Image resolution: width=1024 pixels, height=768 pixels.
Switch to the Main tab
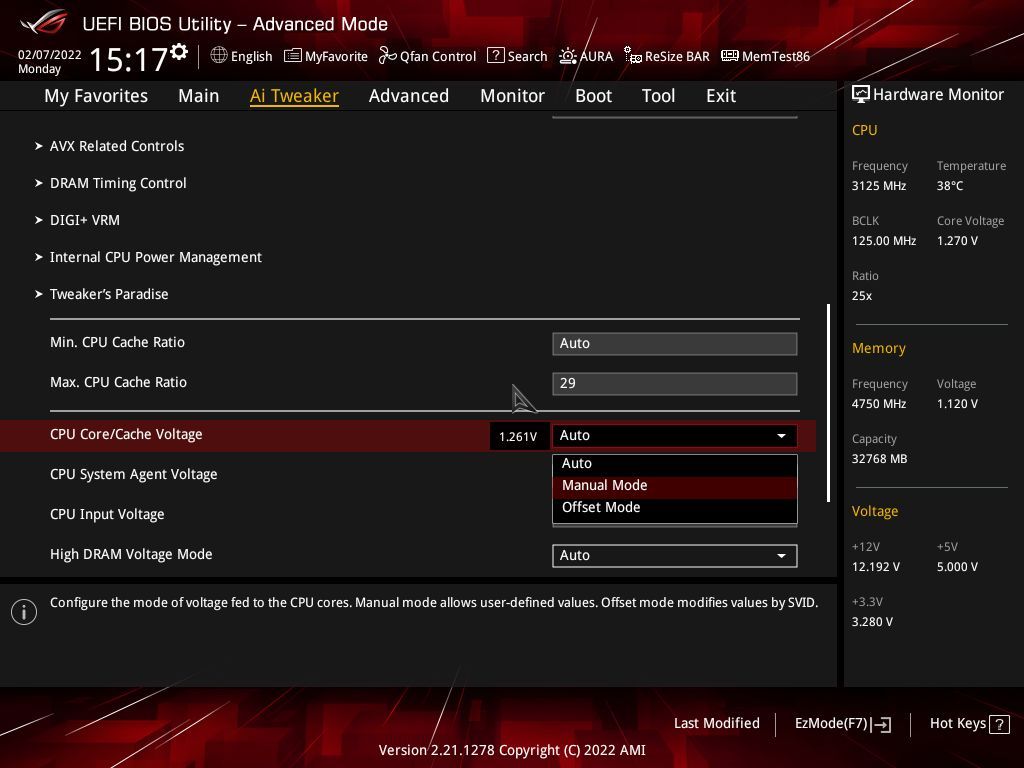(199, 96)
